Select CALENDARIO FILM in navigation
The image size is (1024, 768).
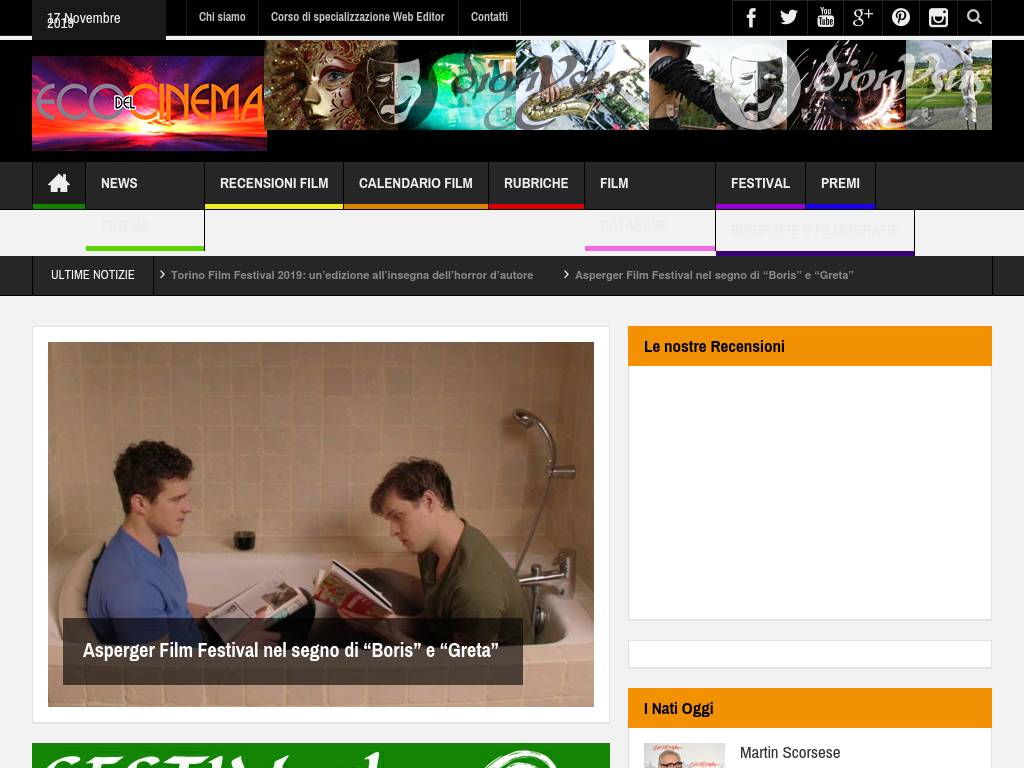point(416,184)
